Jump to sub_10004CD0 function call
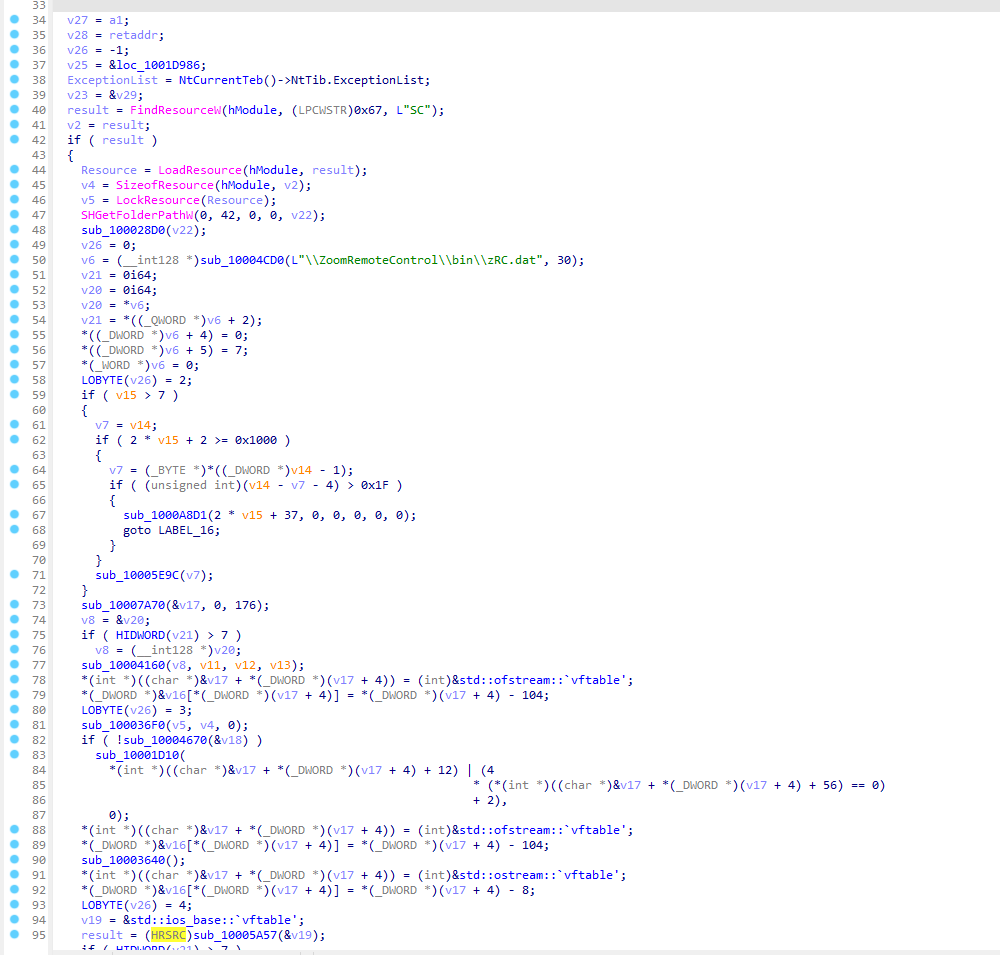Image resolution: width=1000 pixels, height=955 pixels. tap(239, 260)
